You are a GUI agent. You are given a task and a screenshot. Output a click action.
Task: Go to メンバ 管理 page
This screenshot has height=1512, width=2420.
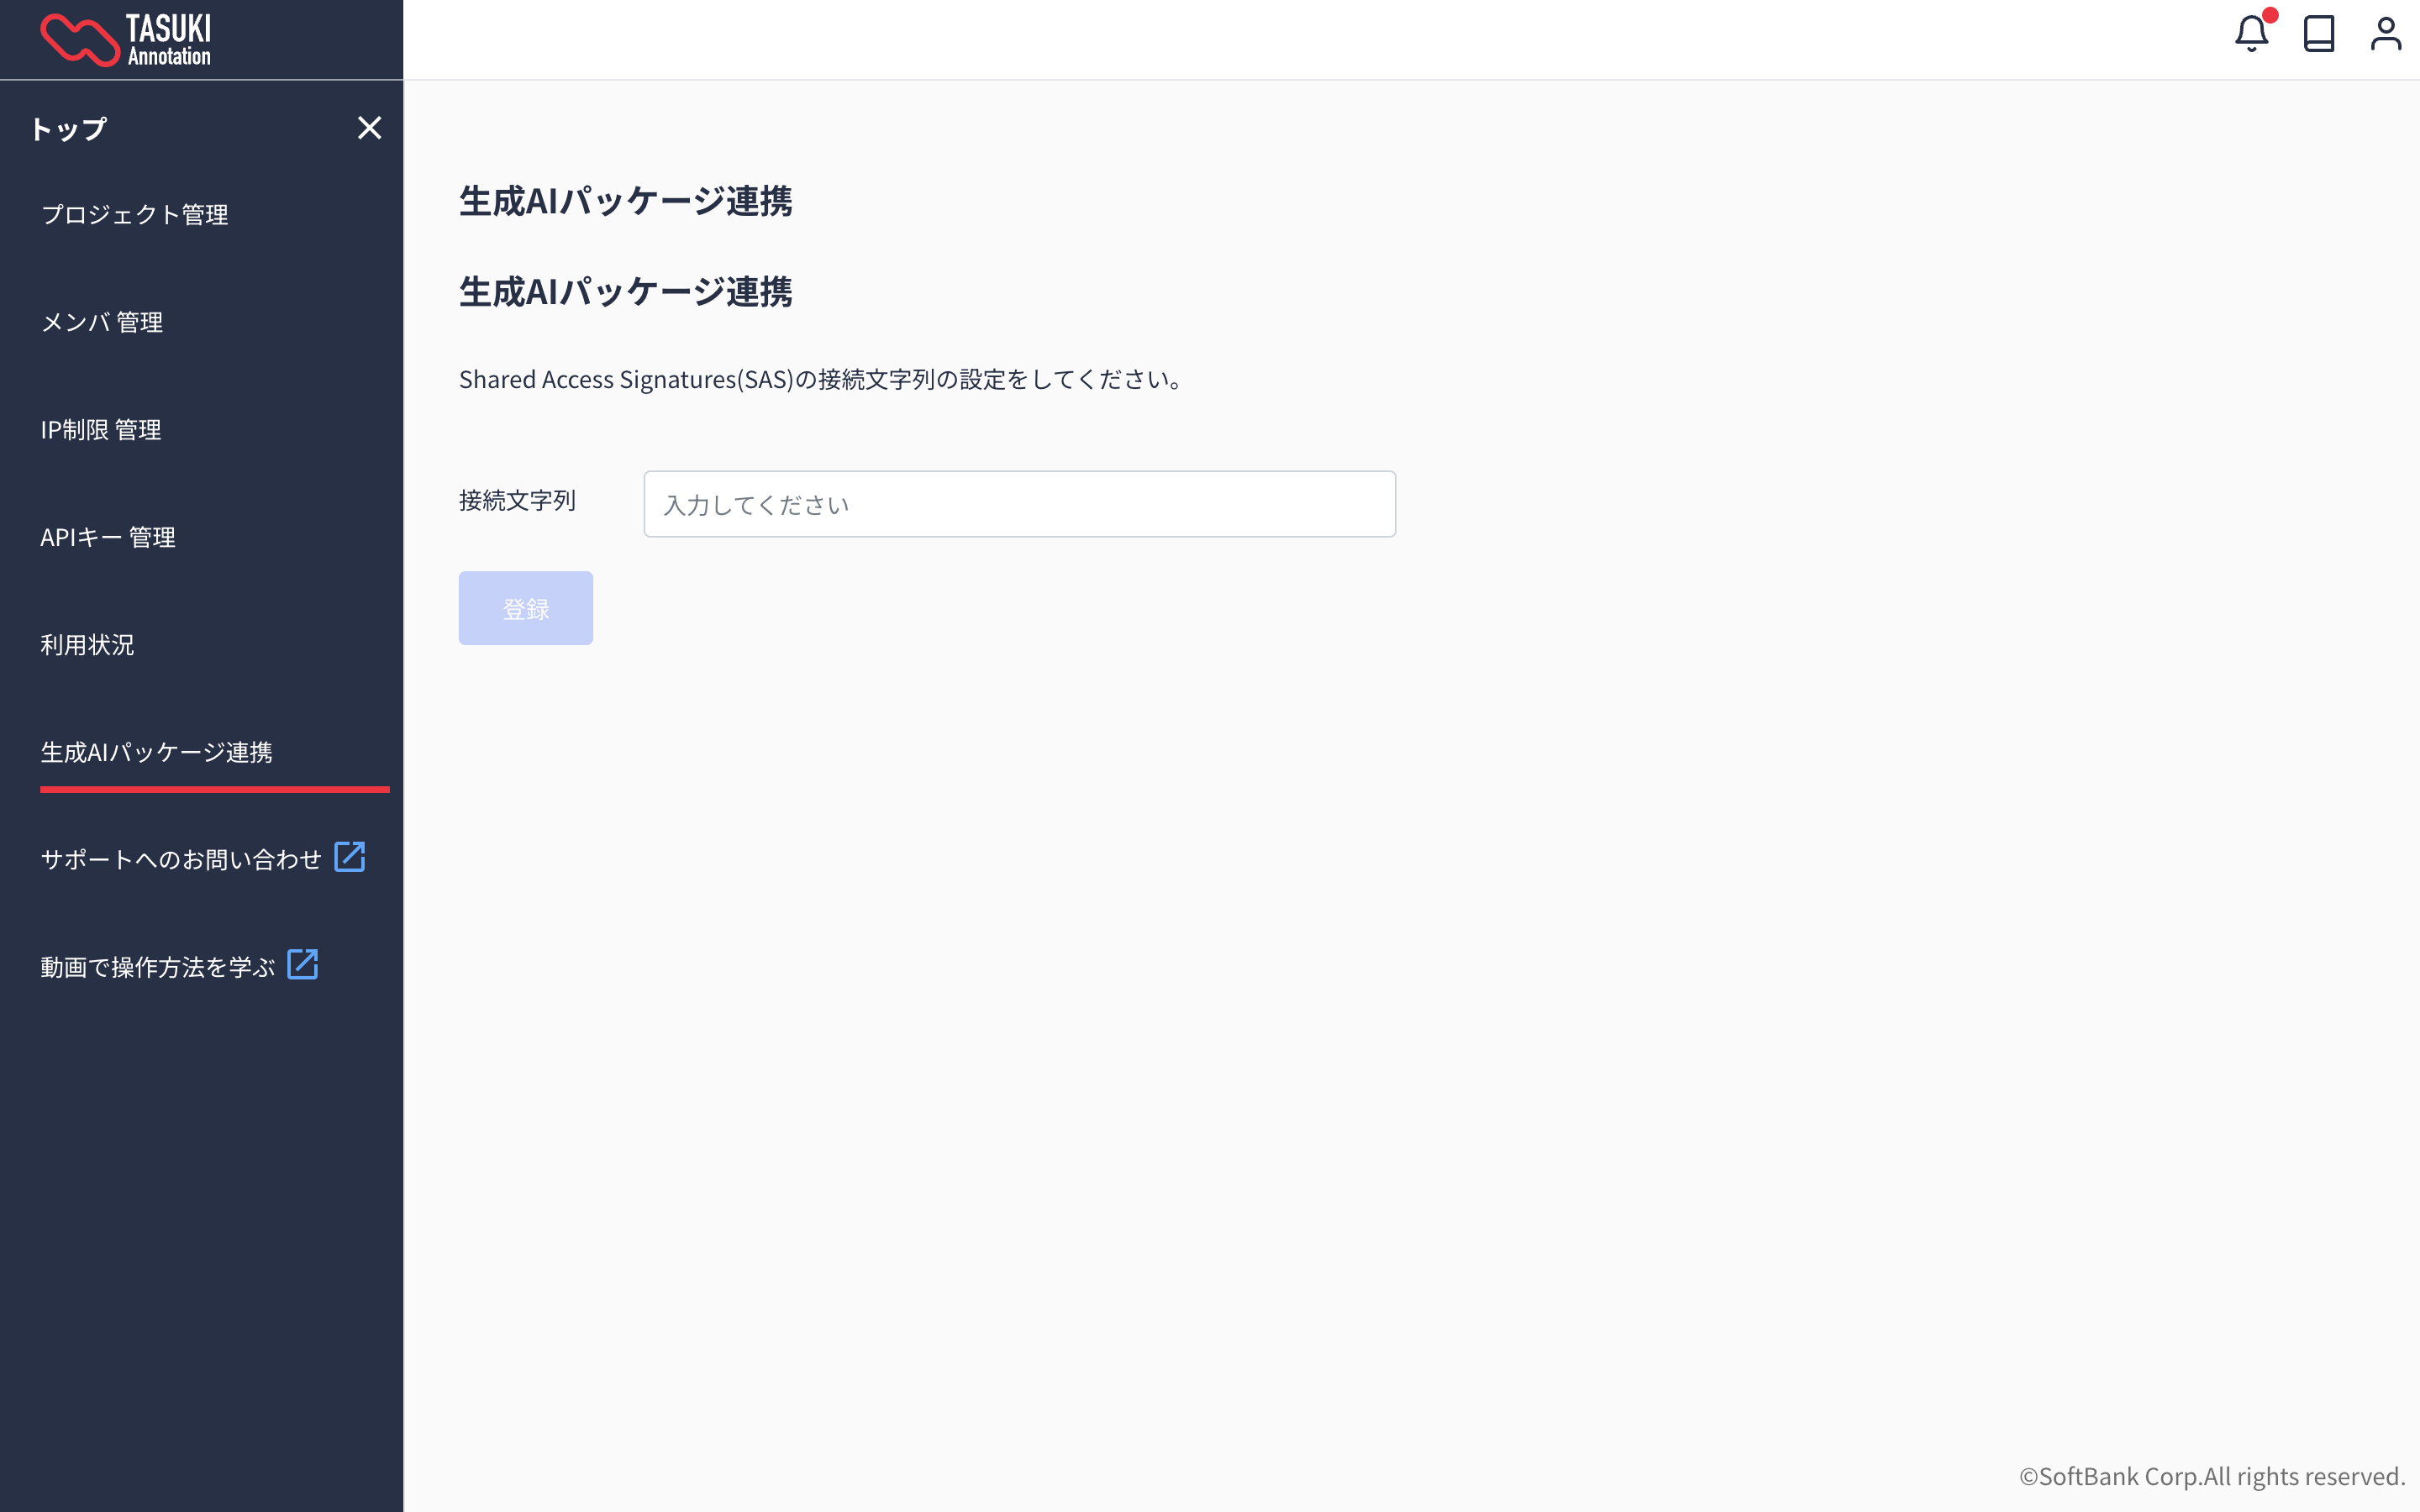click(102, 322)
